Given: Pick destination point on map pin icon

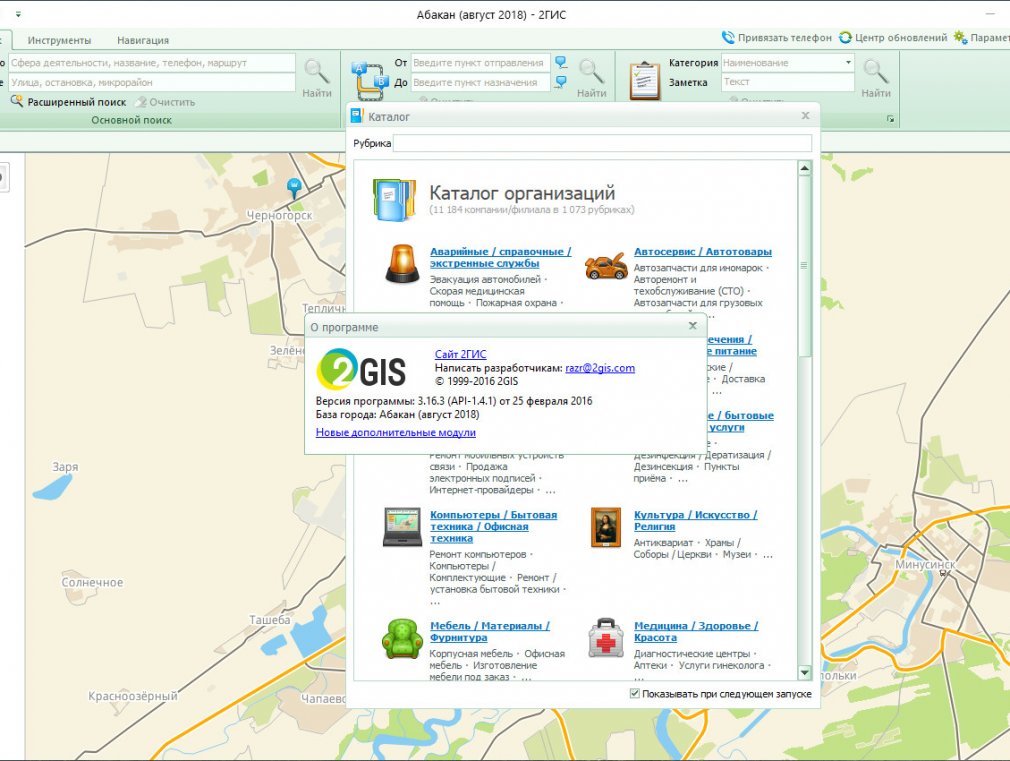Looking at the screenshot, I should point(561,82).
